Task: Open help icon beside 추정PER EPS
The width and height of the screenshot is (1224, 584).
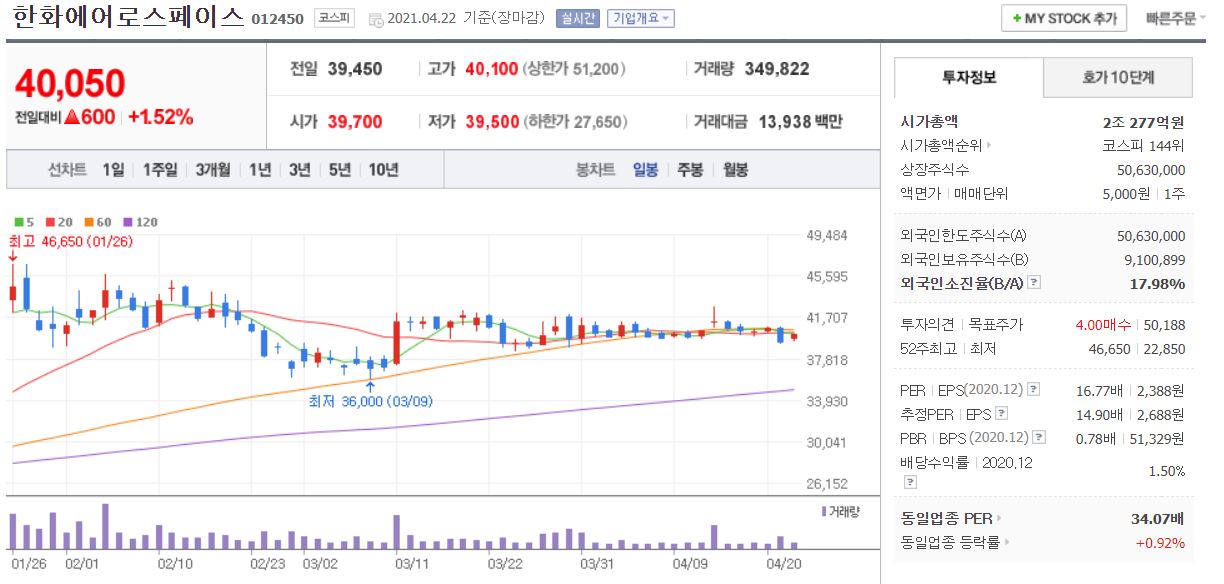Action: [x=1001, y=414]
